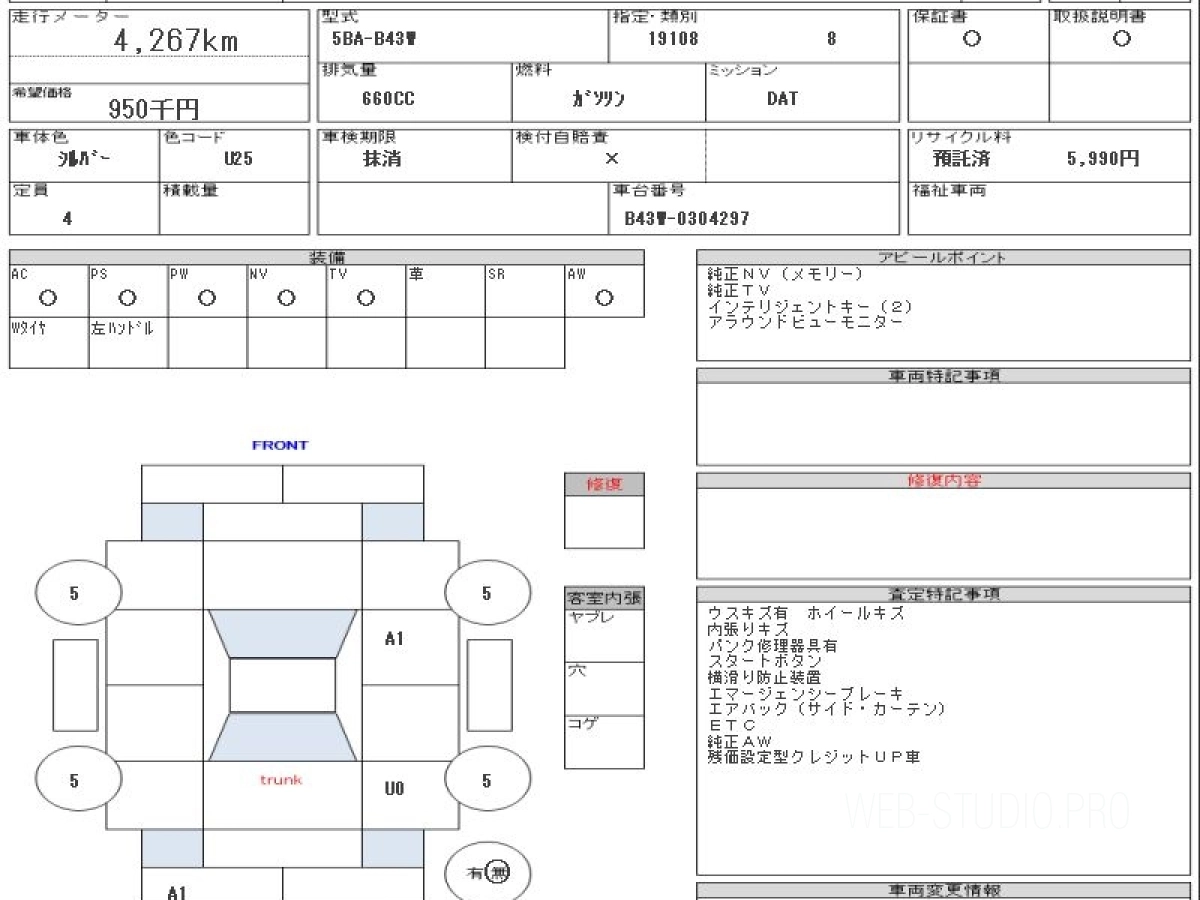Click the AC equipment circle mark
Viewport: 1200px width, 900px height.
(x=47, y=298)
